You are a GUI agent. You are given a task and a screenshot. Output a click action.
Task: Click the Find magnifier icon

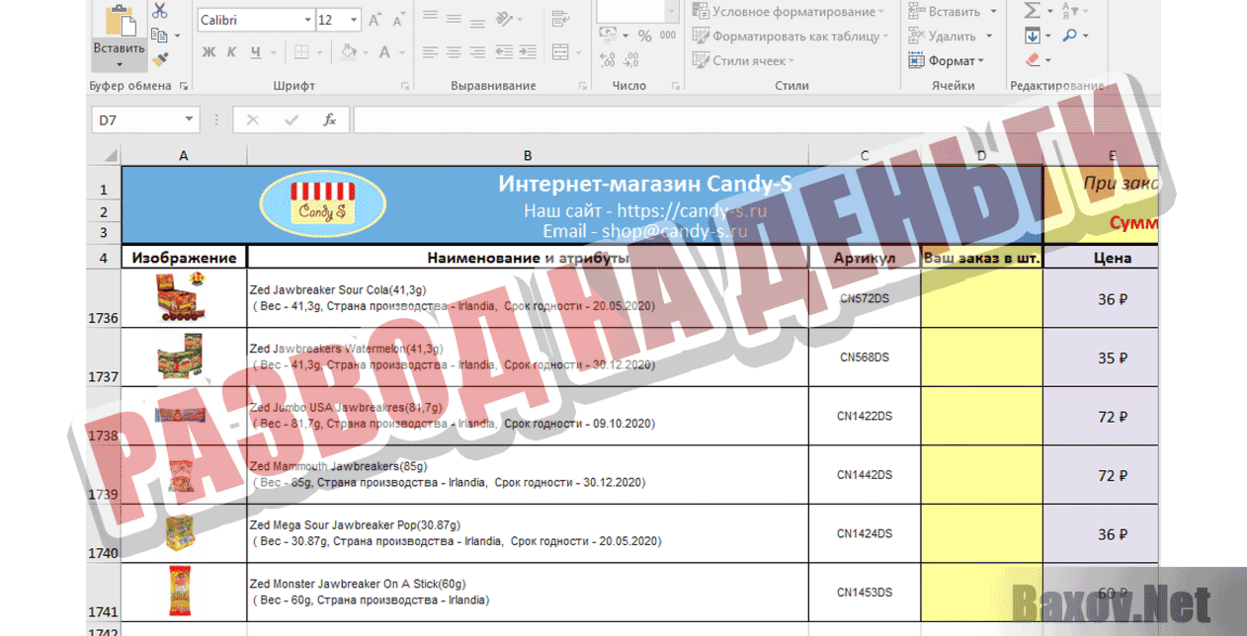1069,36
